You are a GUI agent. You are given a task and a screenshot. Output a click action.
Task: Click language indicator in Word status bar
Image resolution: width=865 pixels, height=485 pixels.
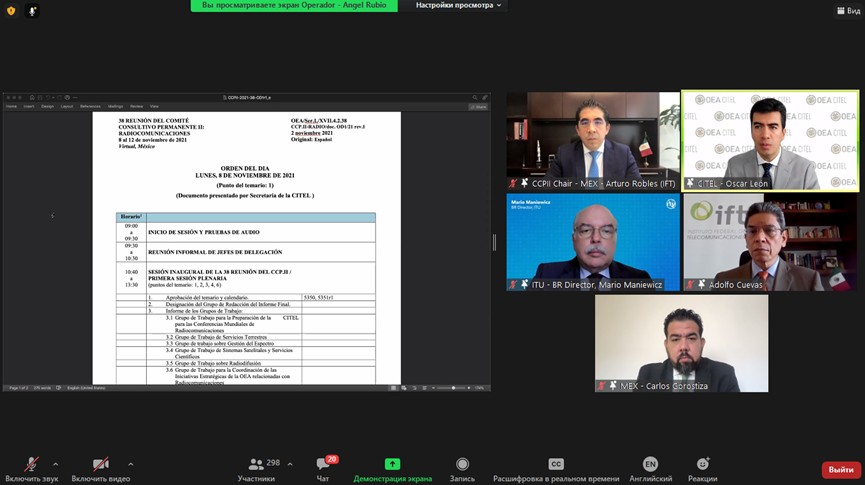(86, 388)
